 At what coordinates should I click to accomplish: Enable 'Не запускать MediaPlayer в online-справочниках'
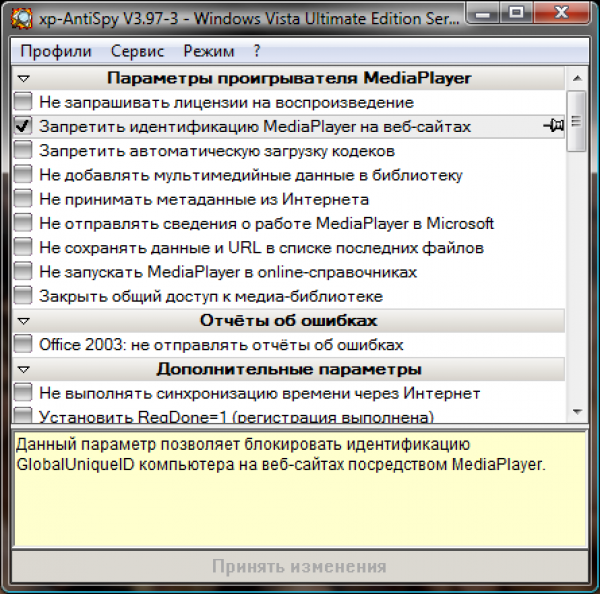23,271
